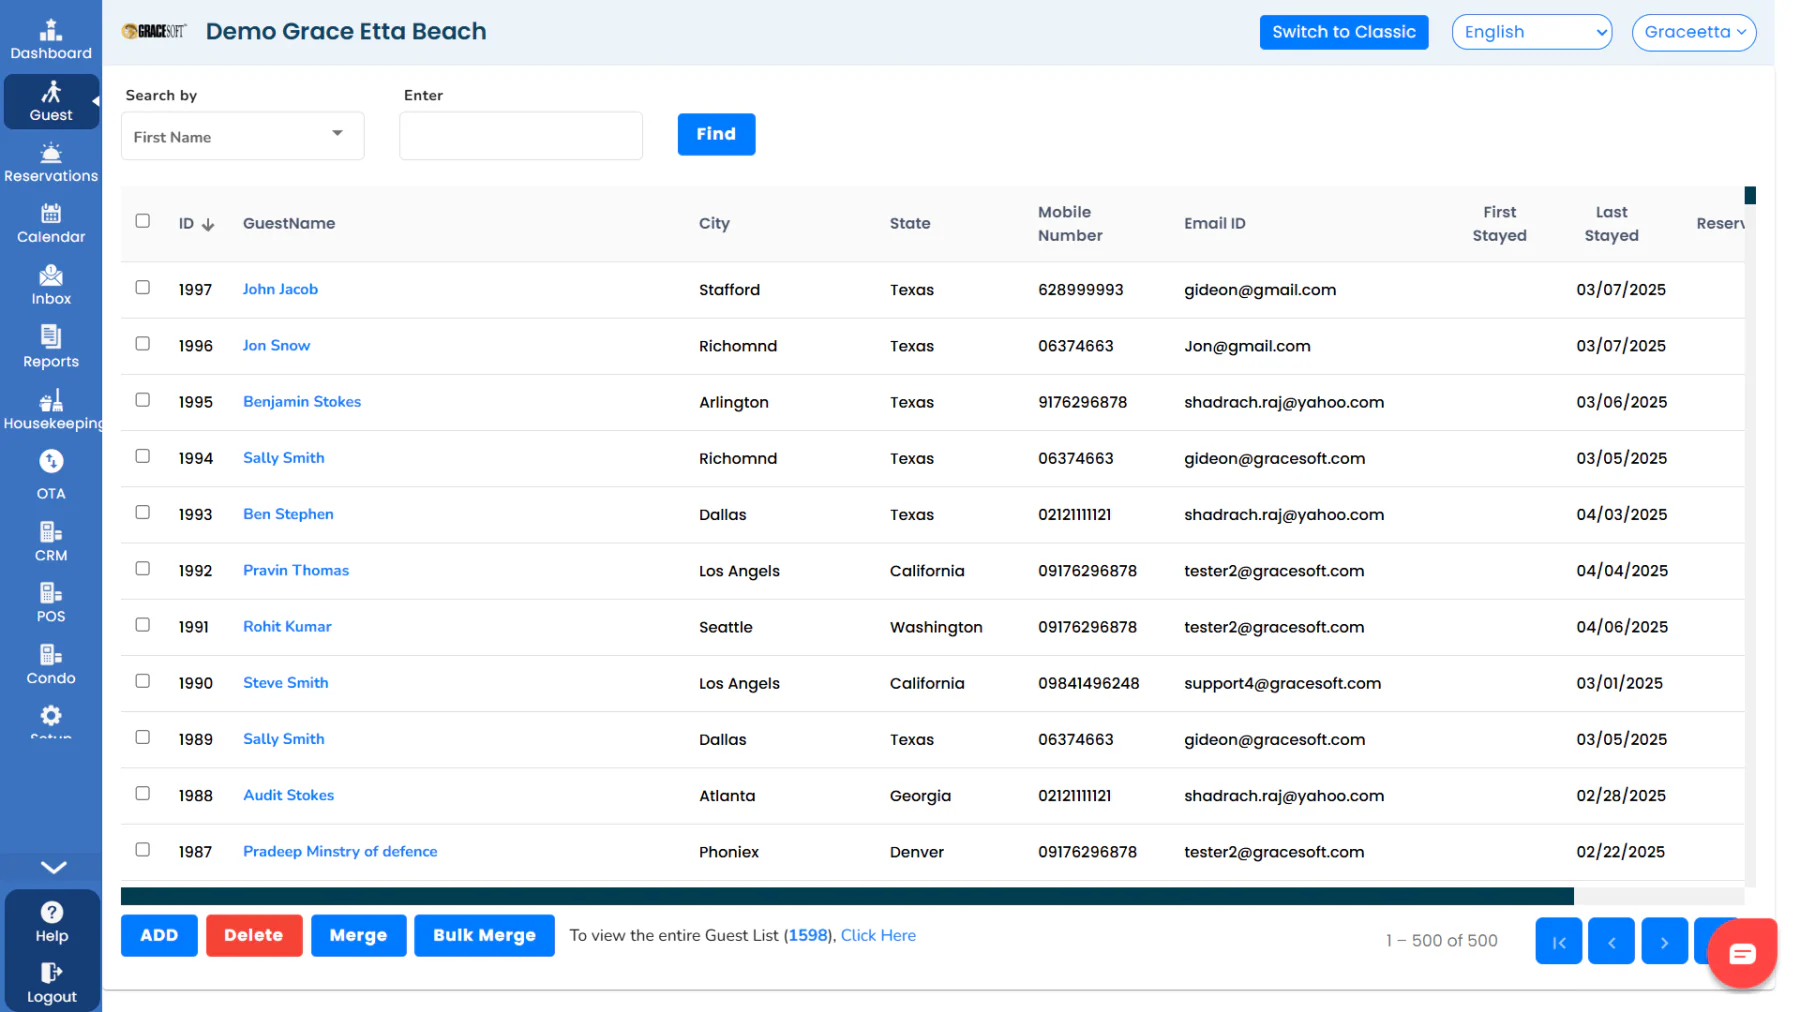Viewport: 1800px width, 1012px height.
Task: Click the Merge button
Action: (358, 936)
